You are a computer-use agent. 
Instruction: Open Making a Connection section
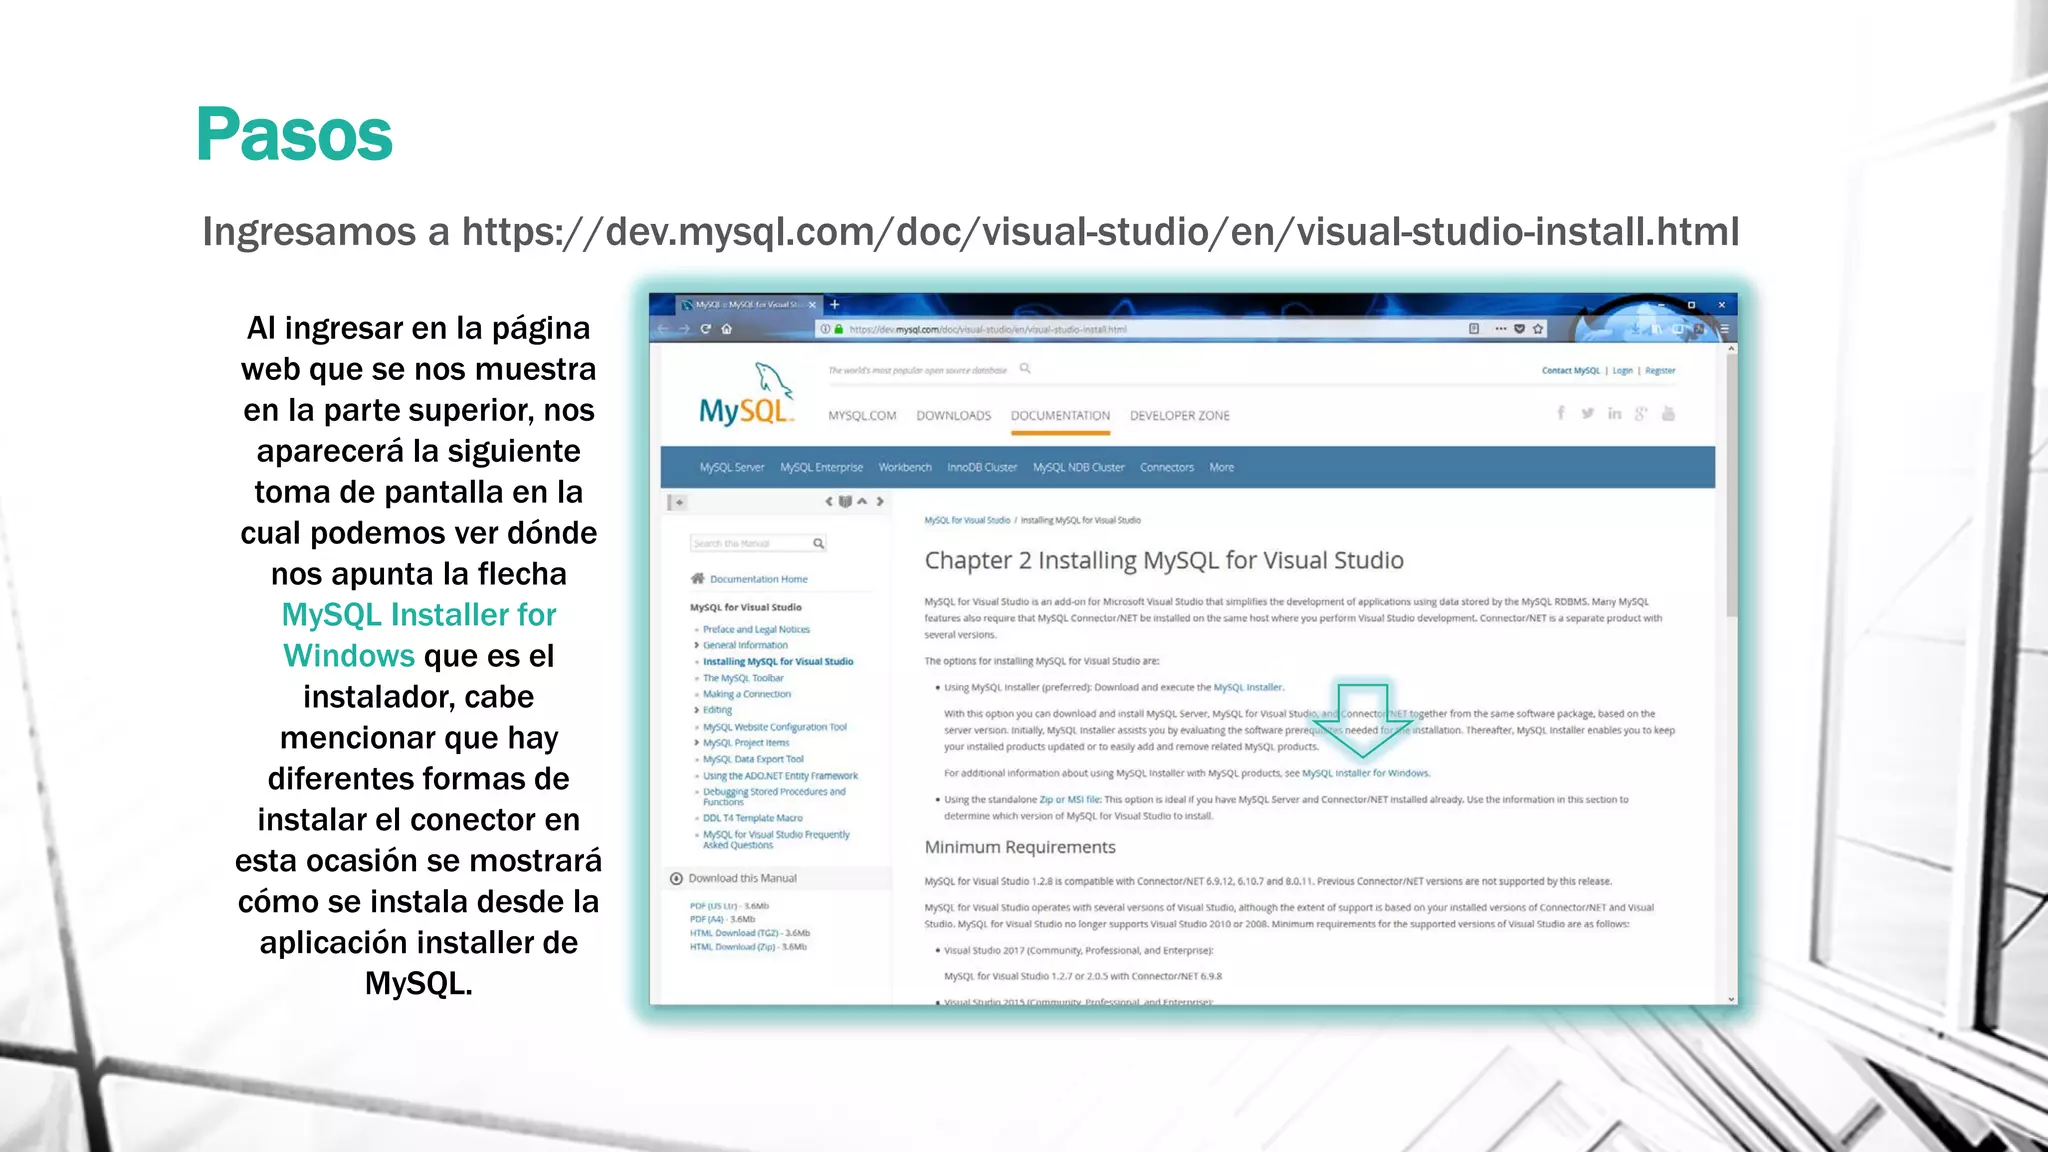[746, 694]
